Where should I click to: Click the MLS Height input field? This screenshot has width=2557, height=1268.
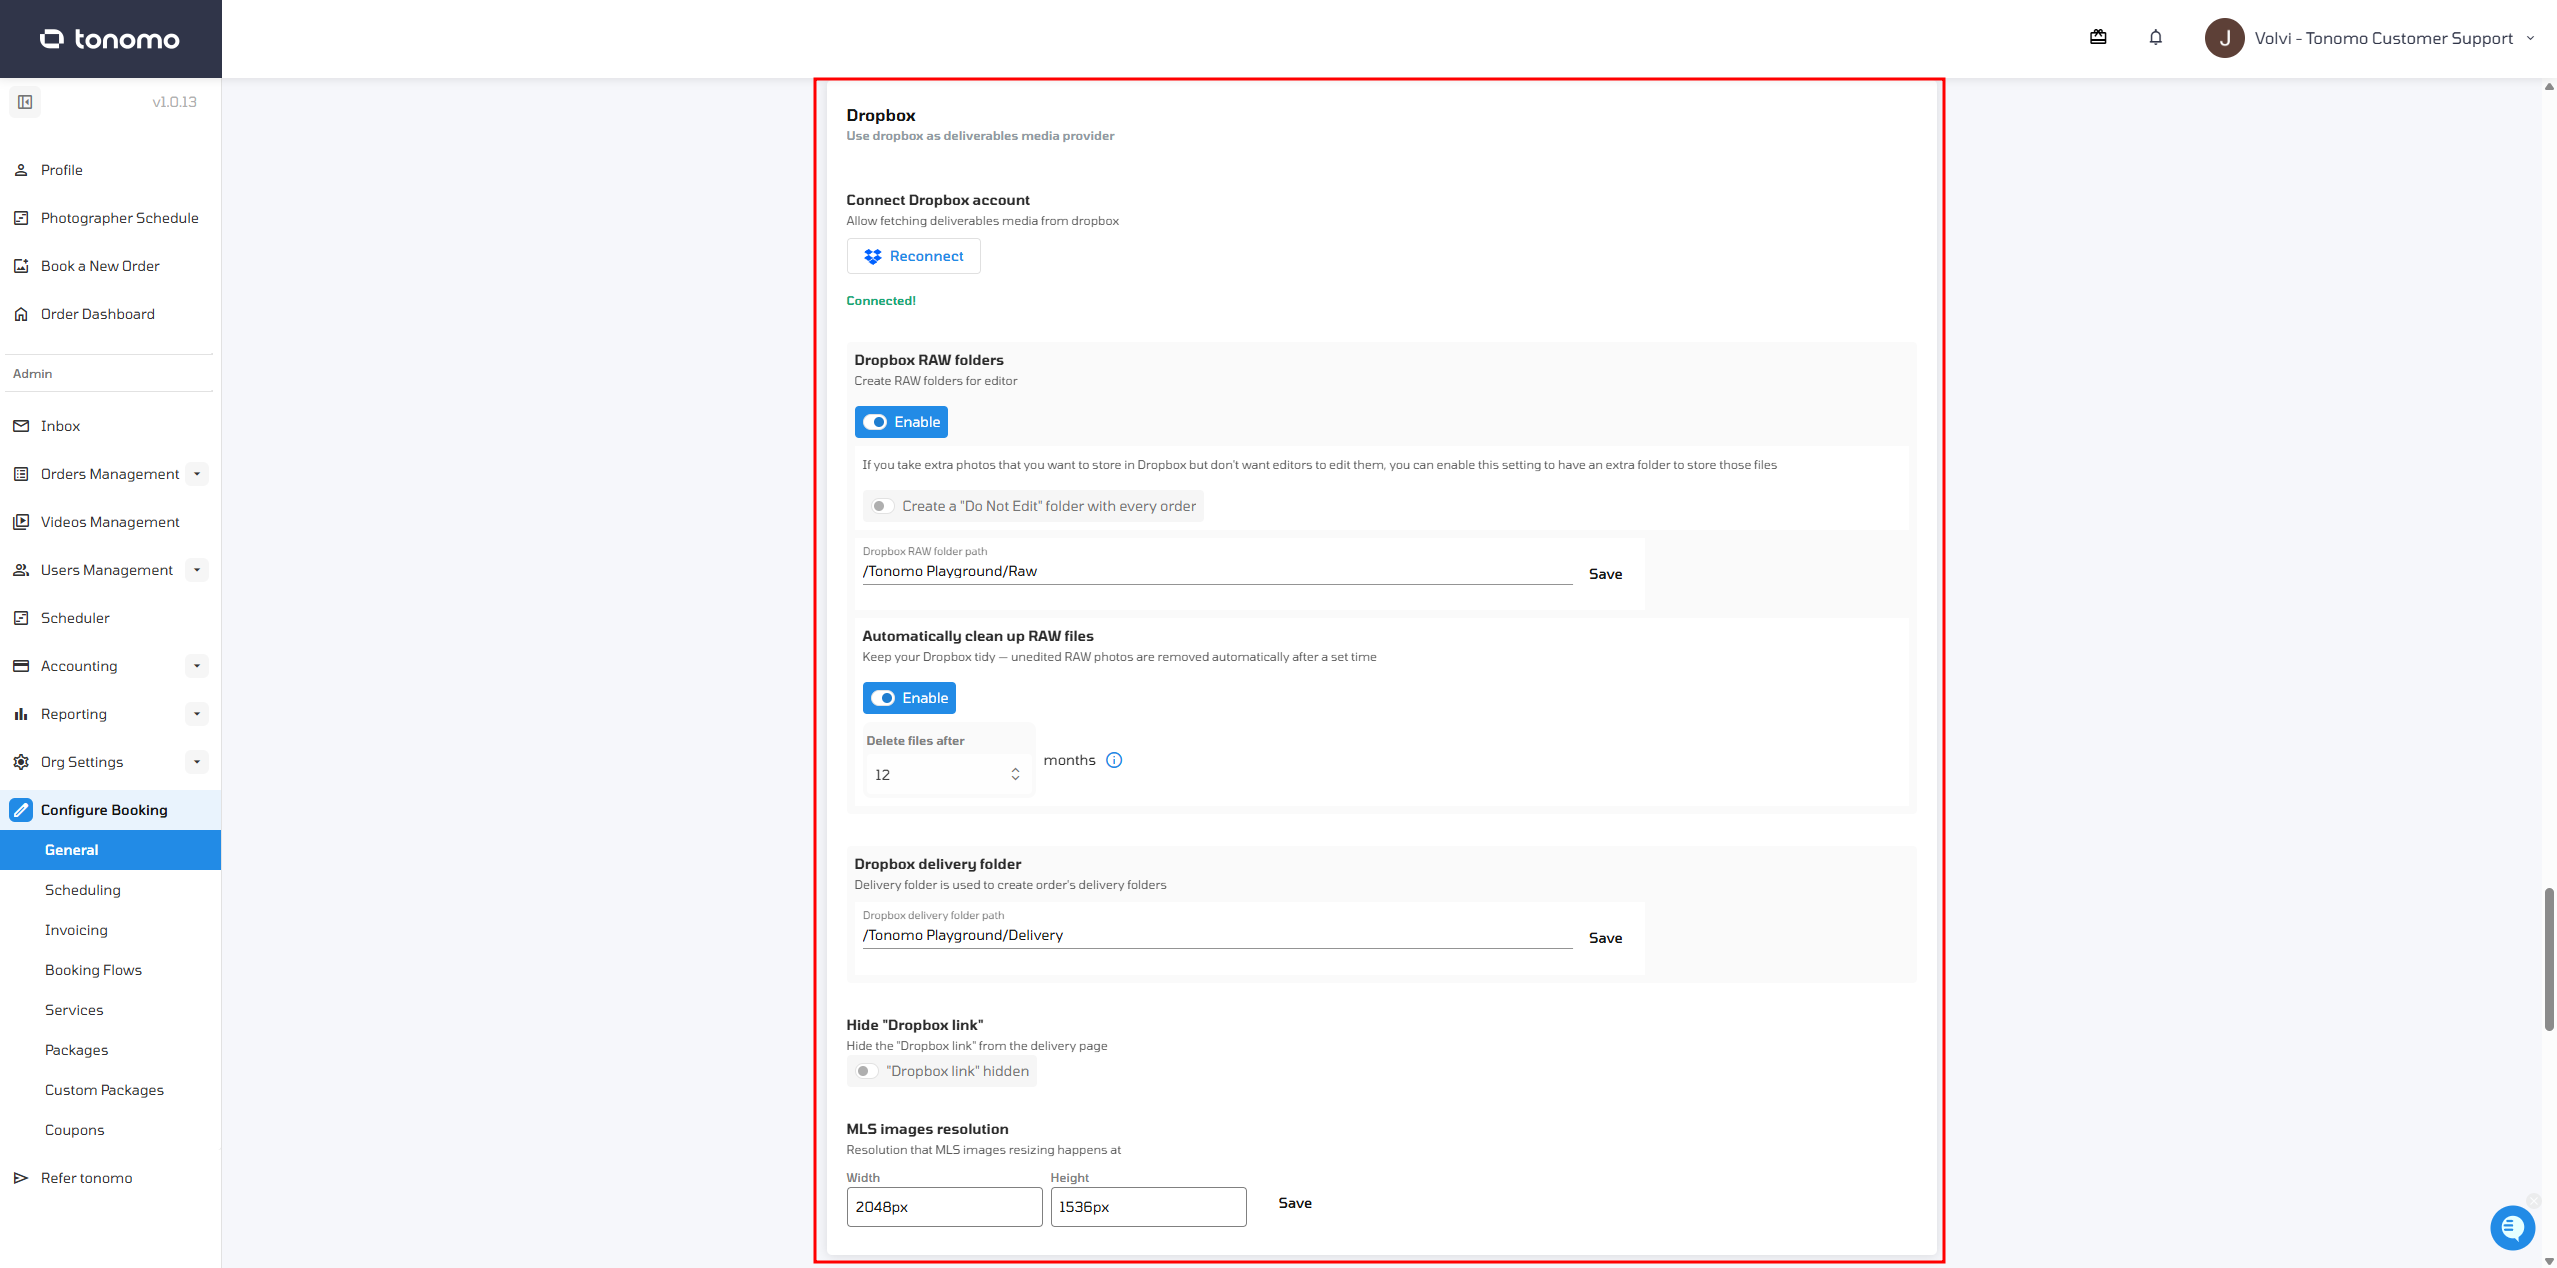click(x=1148, y=1207)
